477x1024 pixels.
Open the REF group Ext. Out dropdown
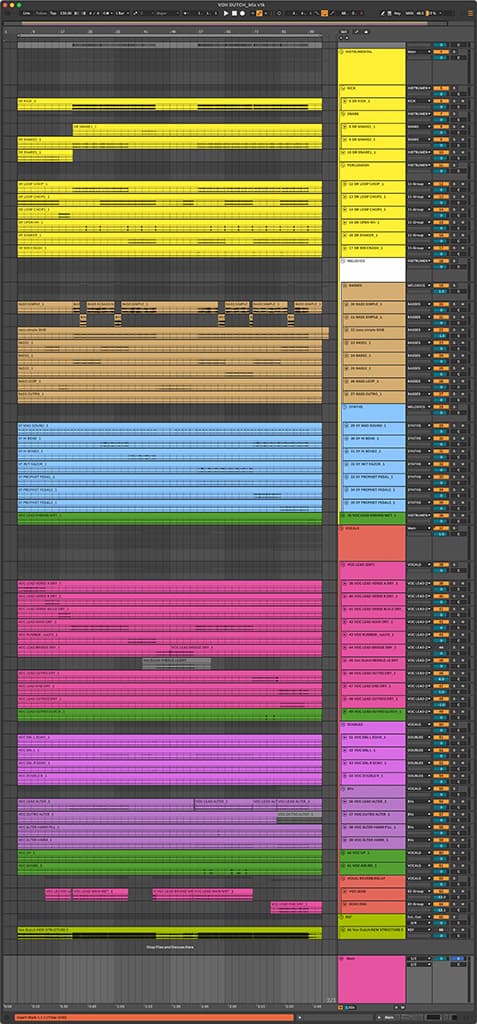click(x=419, y=917)
